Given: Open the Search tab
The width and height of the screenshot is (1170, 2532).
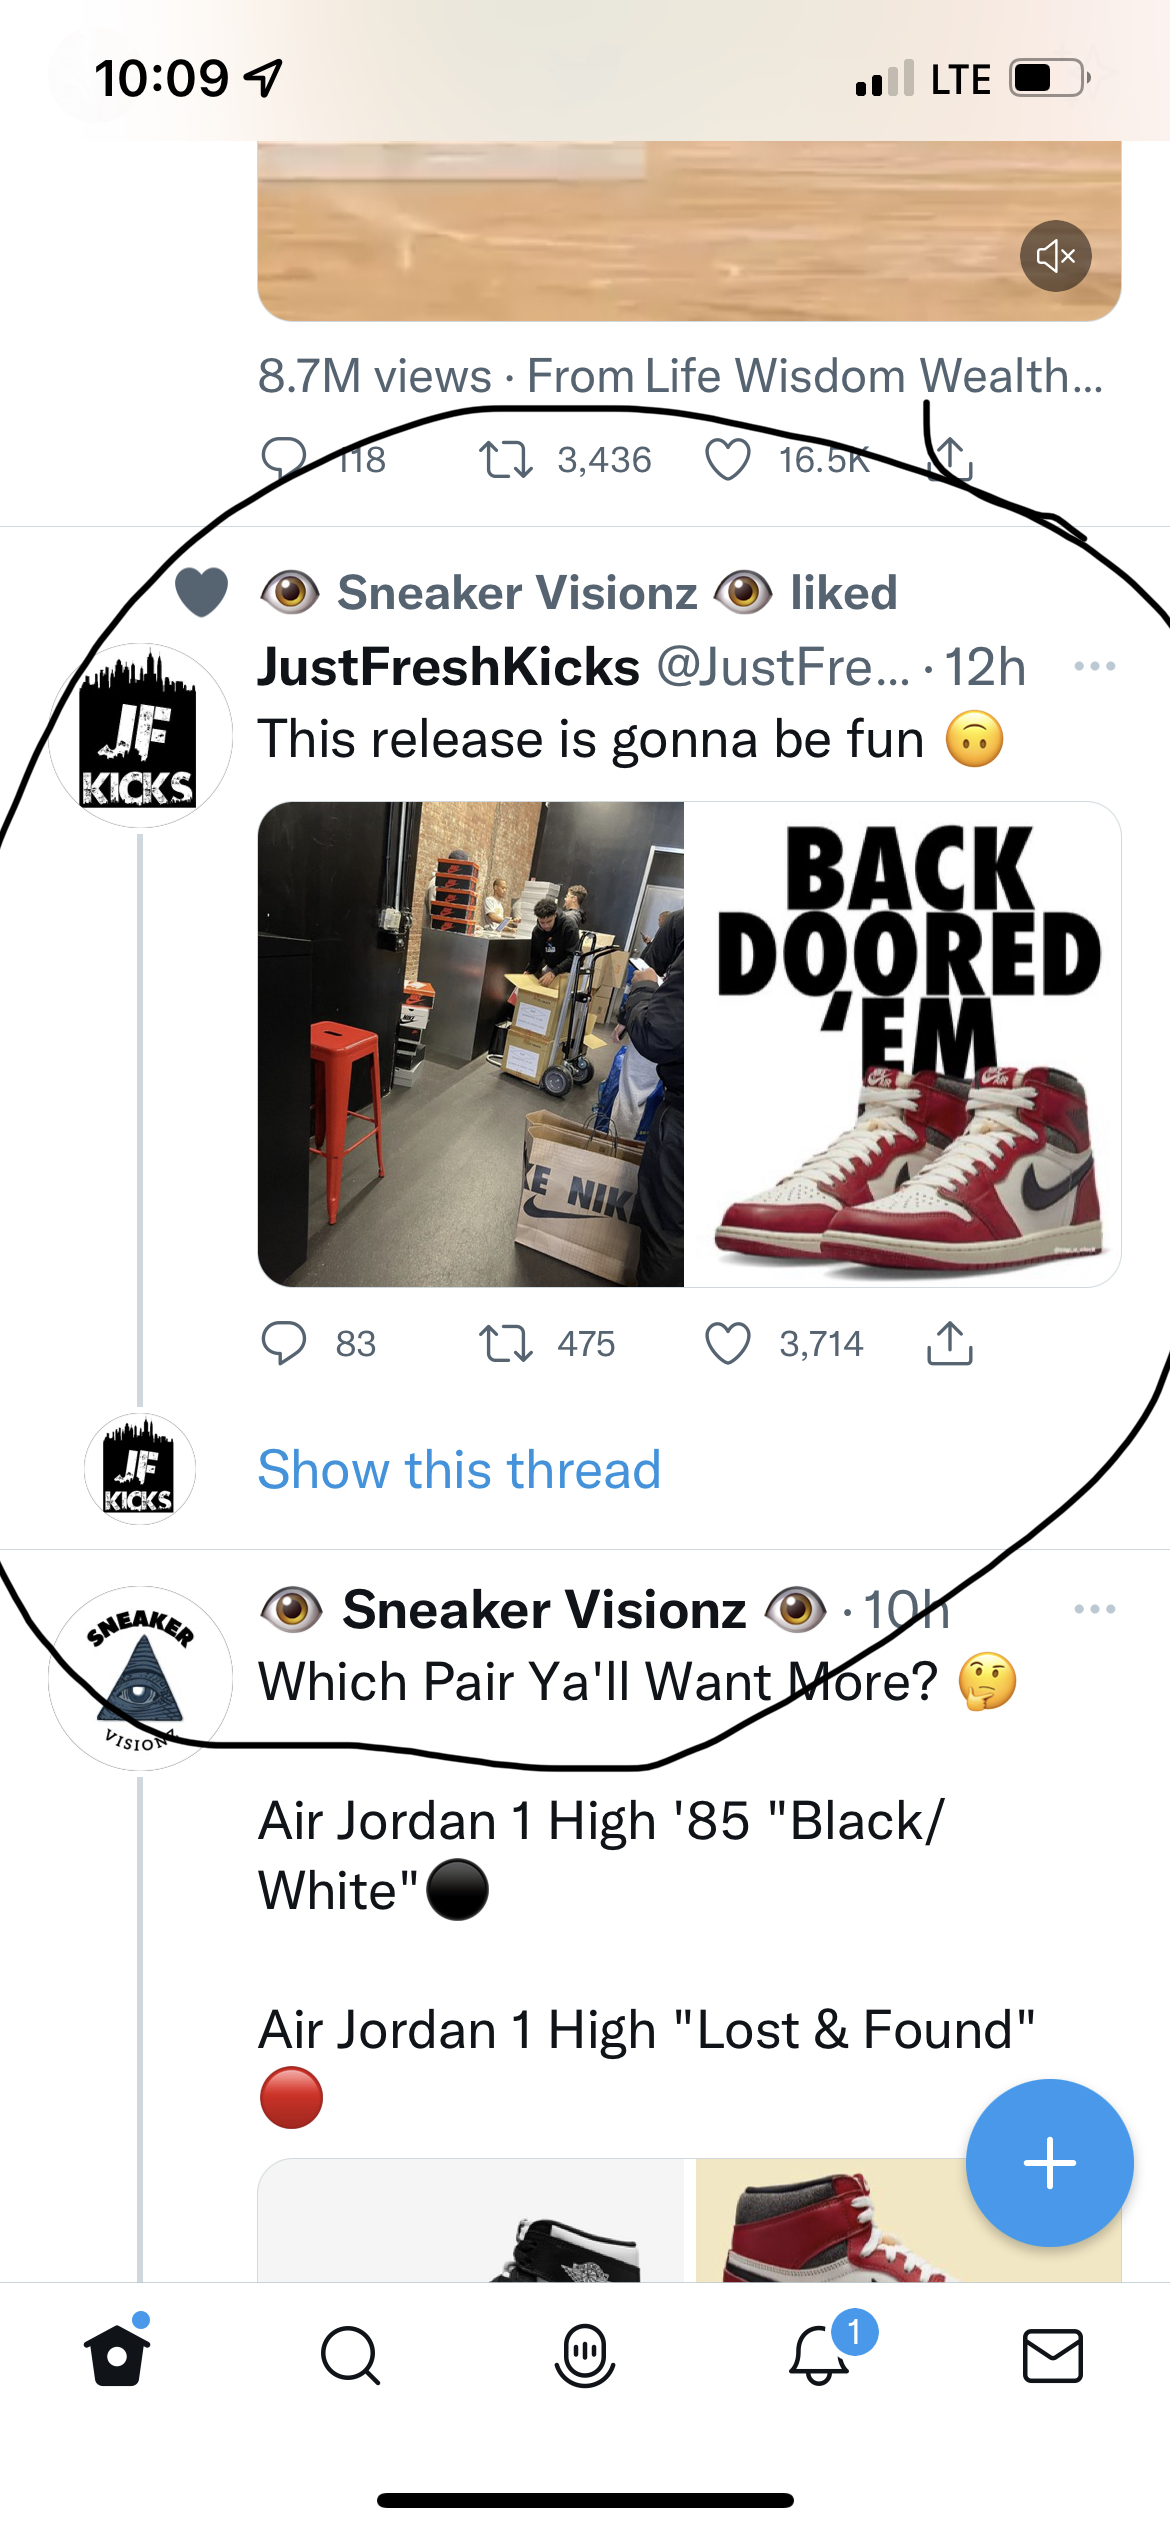Looking at the screenshot, I should 350,2355.
